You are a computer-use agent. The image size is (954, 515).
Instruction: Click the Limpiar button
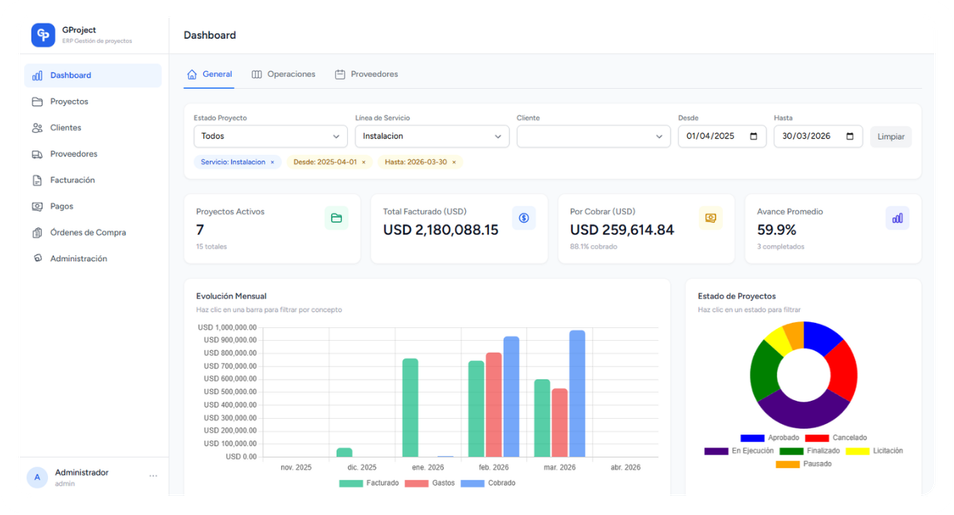[x=890, y=136]
